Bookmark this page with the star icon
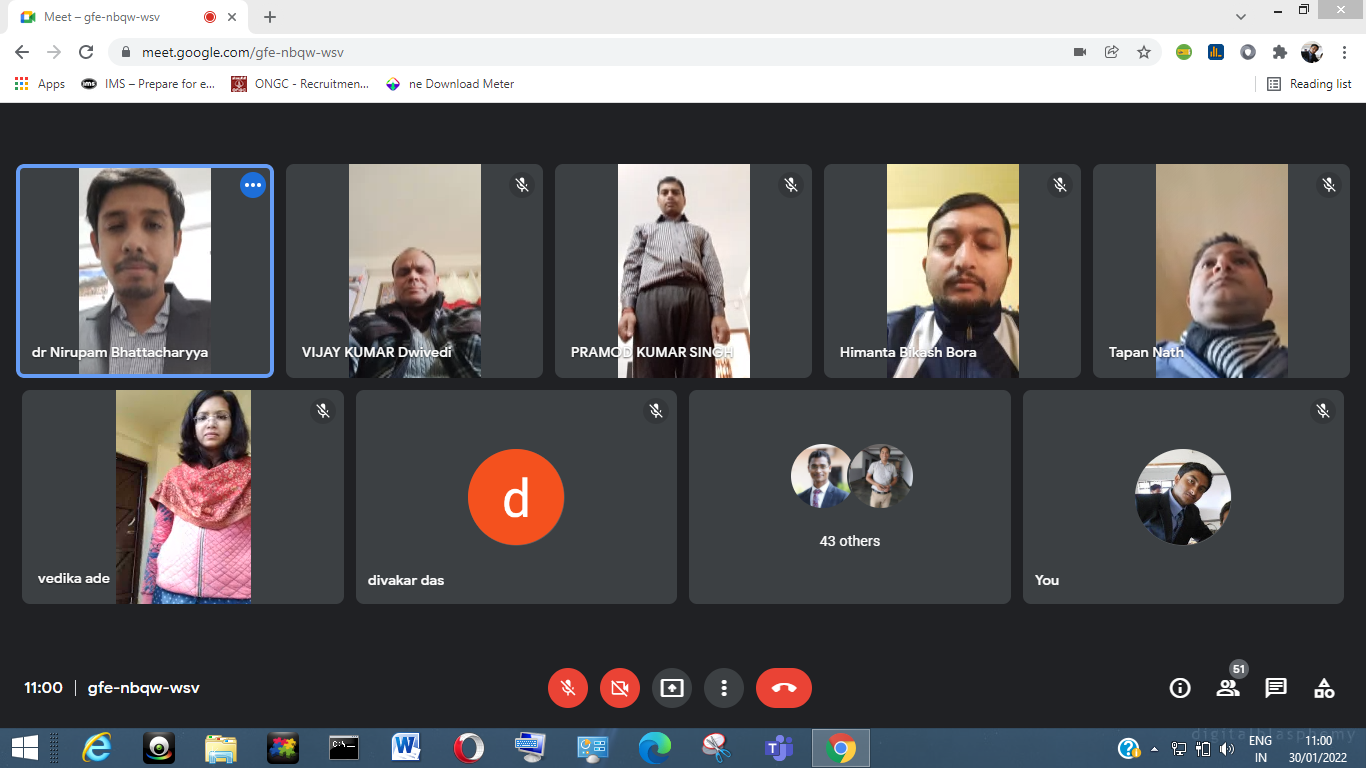 1144,52
